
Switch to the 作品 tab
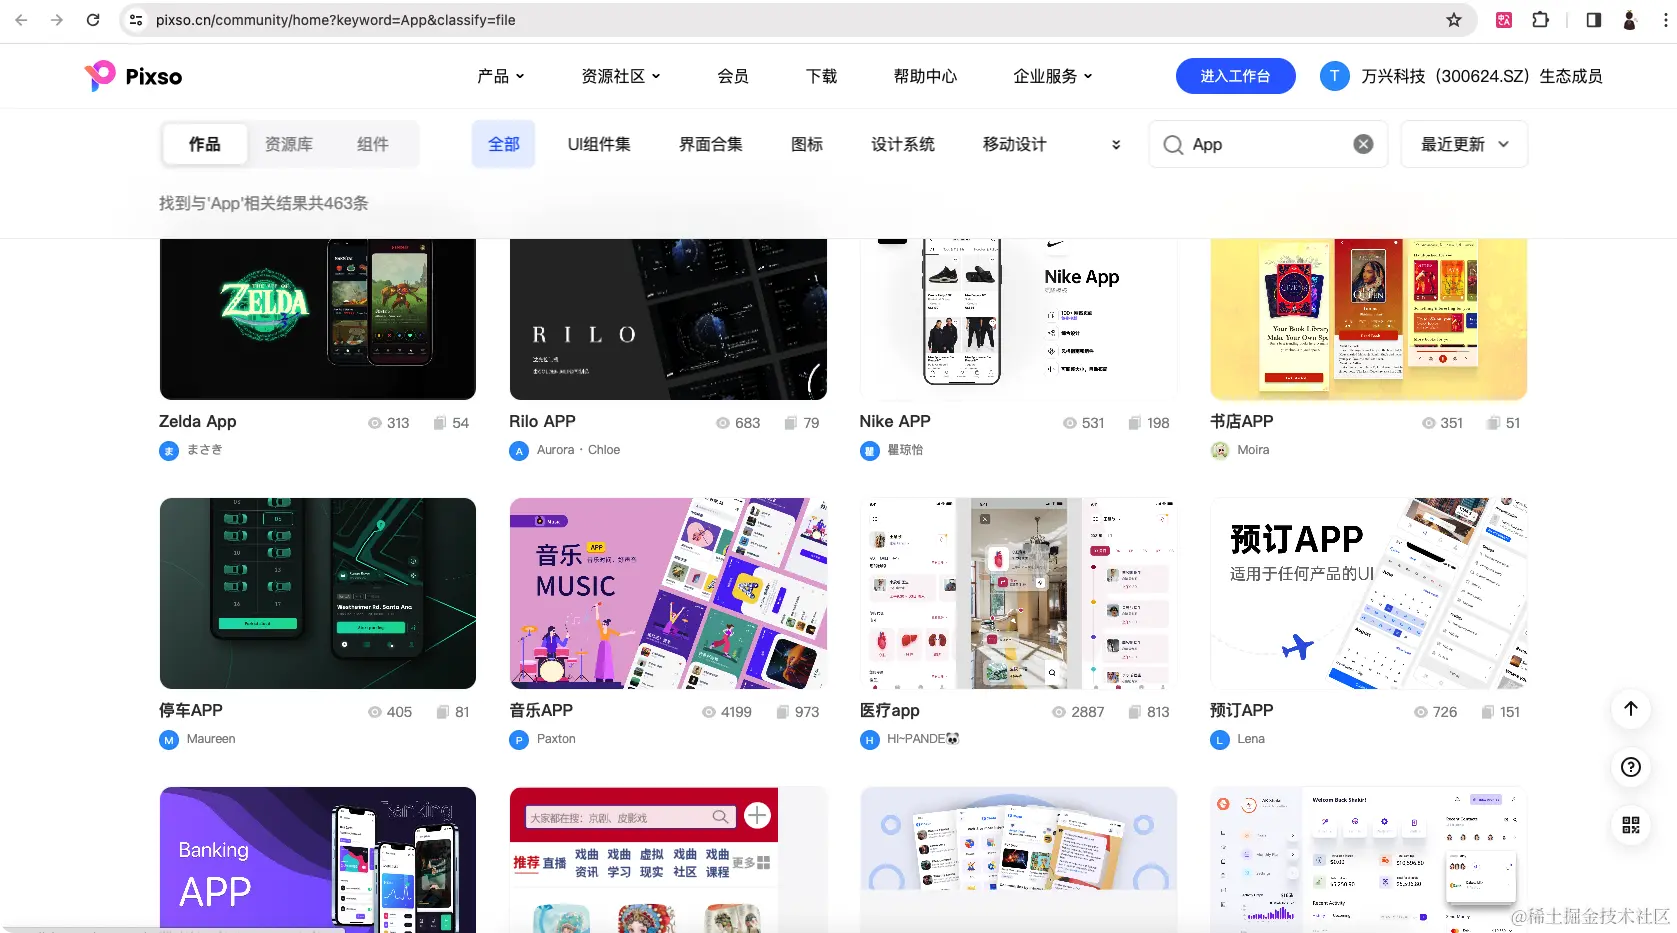click(x=205, y=144)
